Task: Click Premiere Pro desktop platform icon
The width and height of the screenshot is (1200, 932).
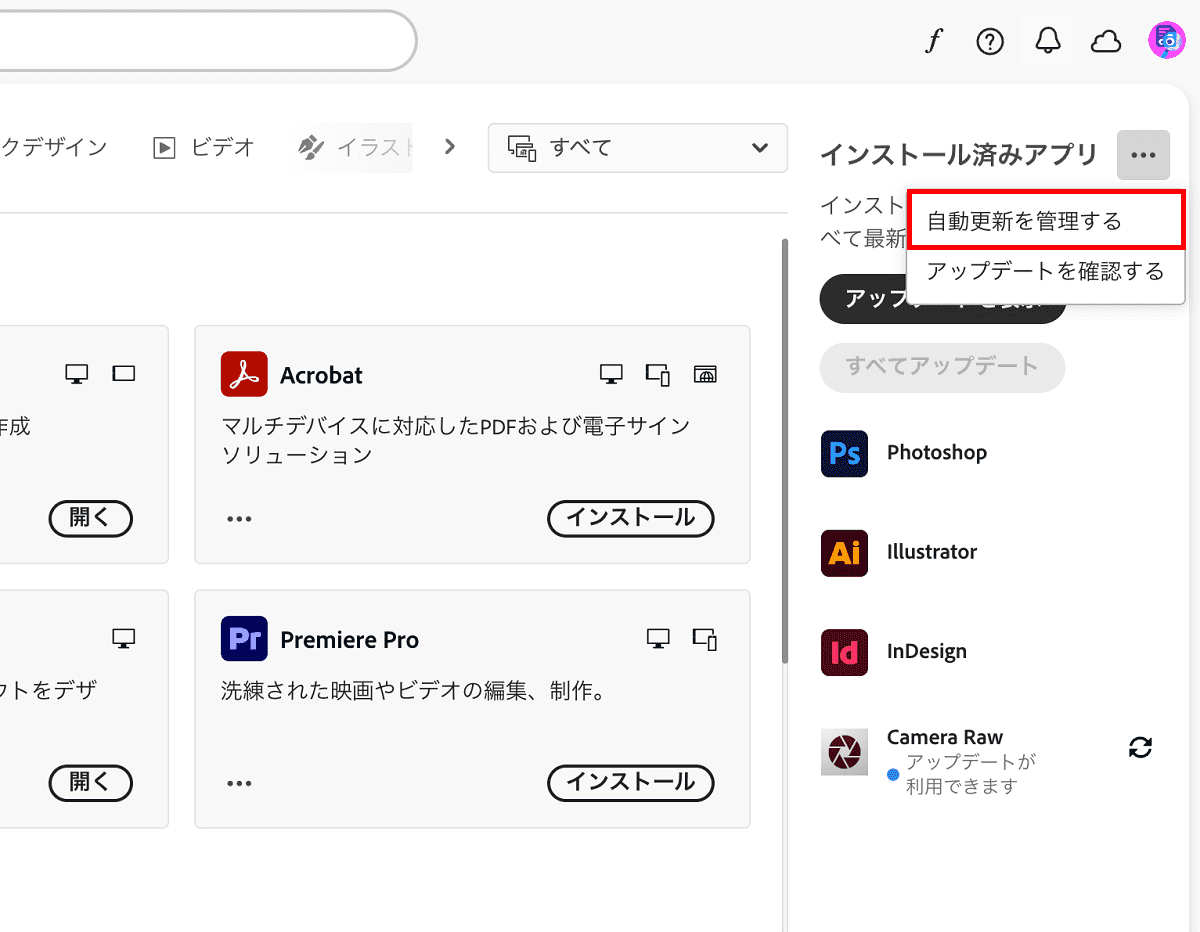Action: 658,638
